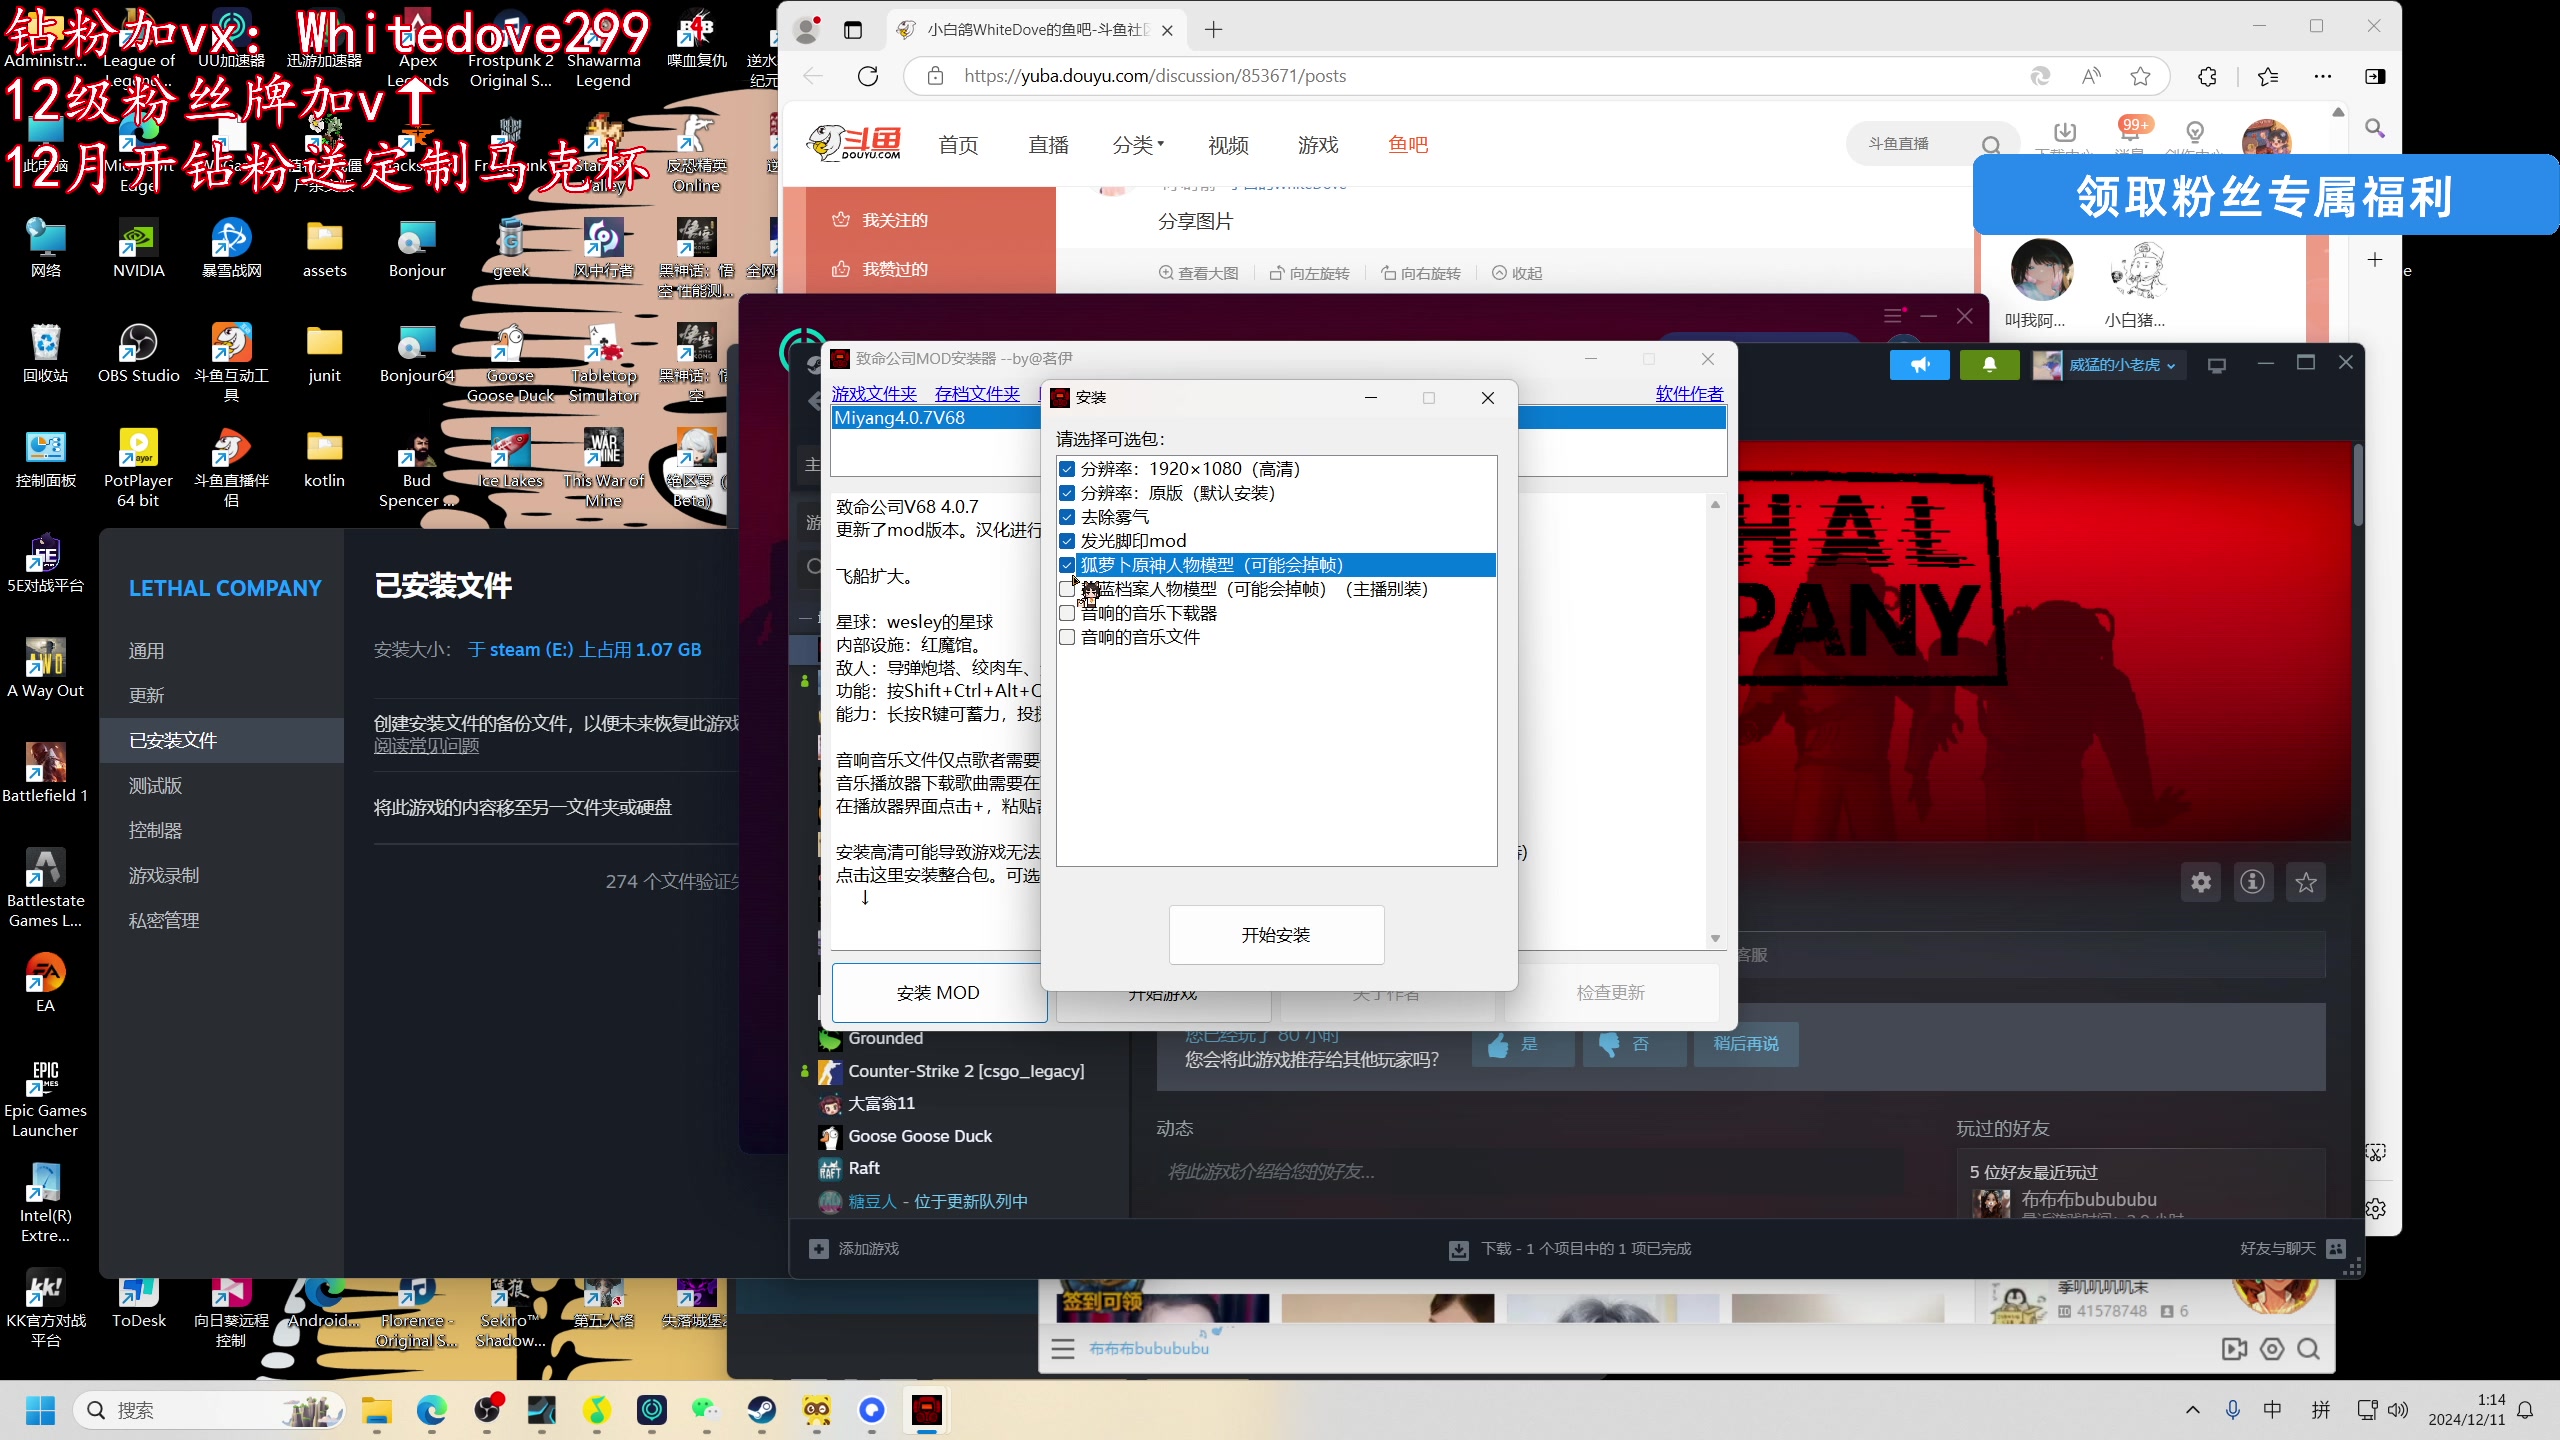The width and height of the screenshot is (2560, 1440).
Task: Toggle the 1920×1080 high-resolution option
Action: tap(1067, 469)
